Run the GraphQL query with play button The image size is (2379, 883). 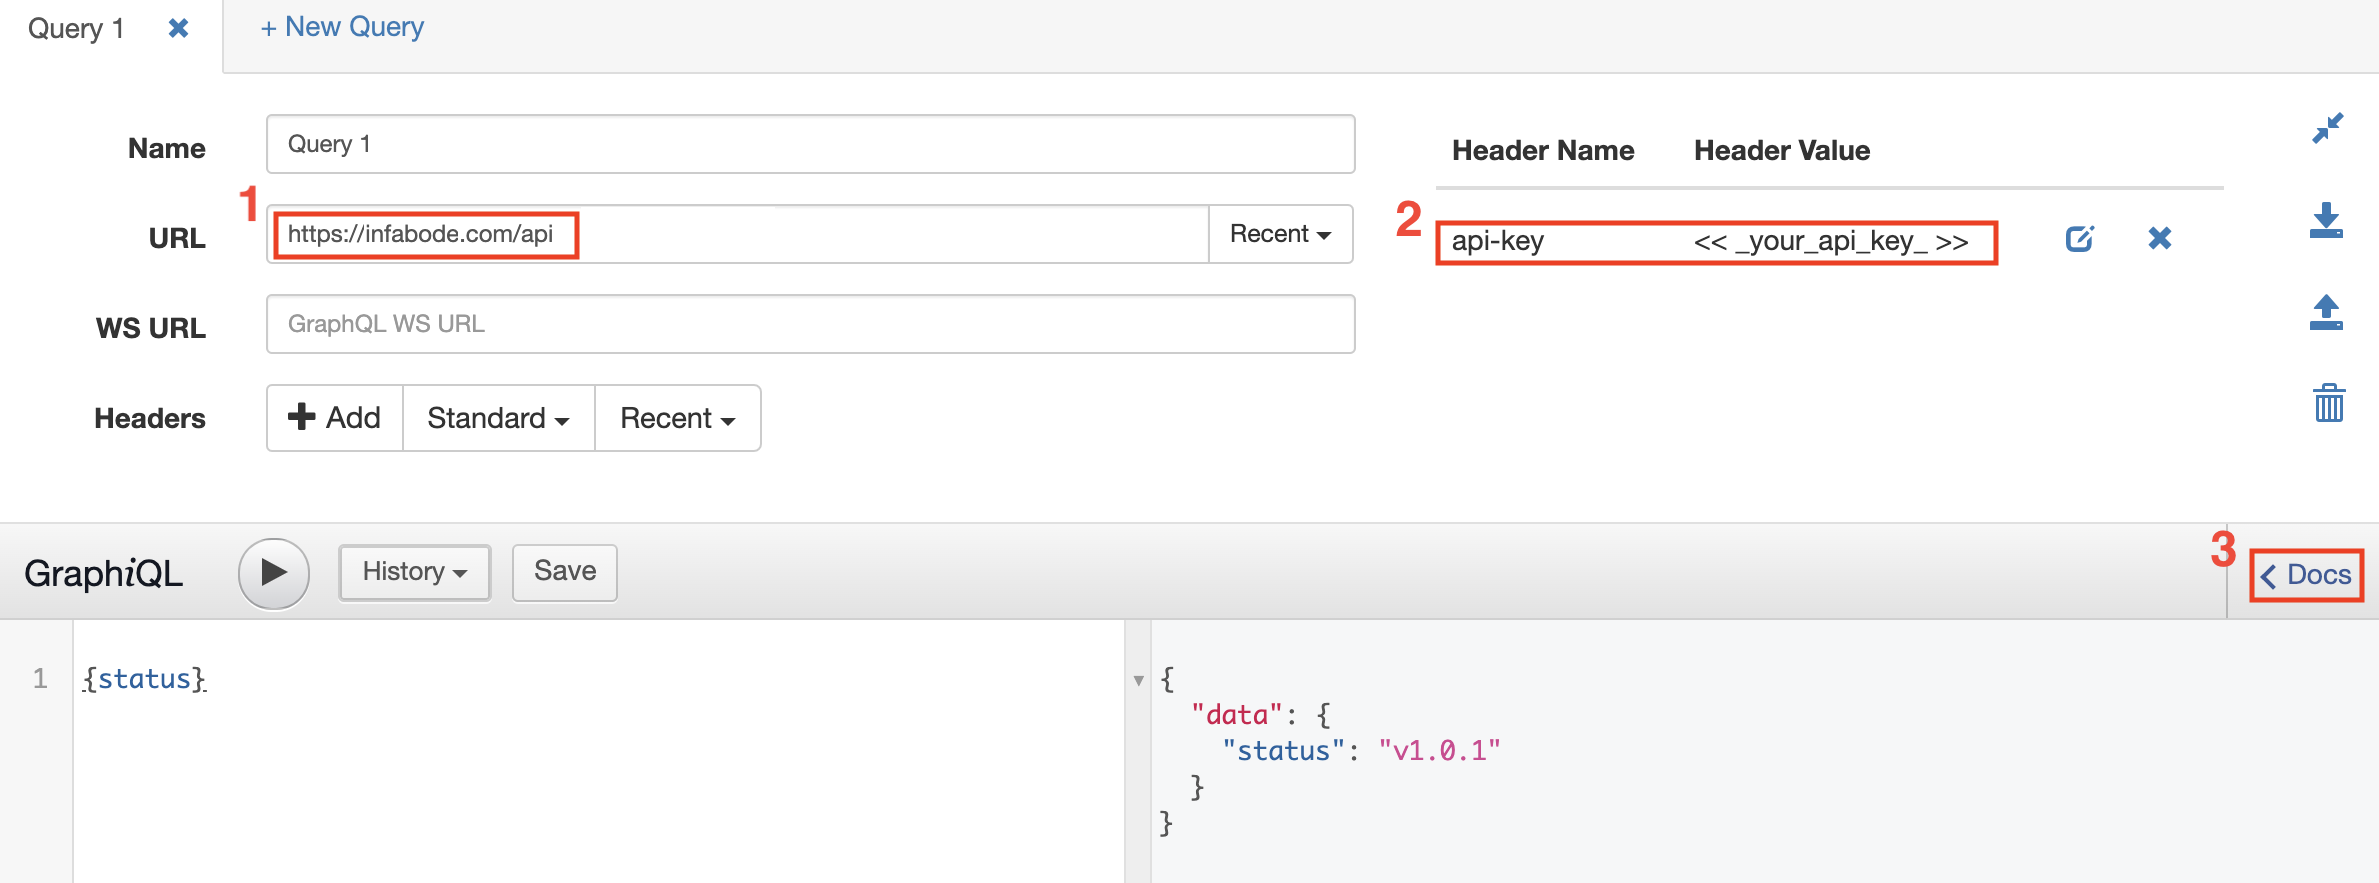[x=273, y=573]
